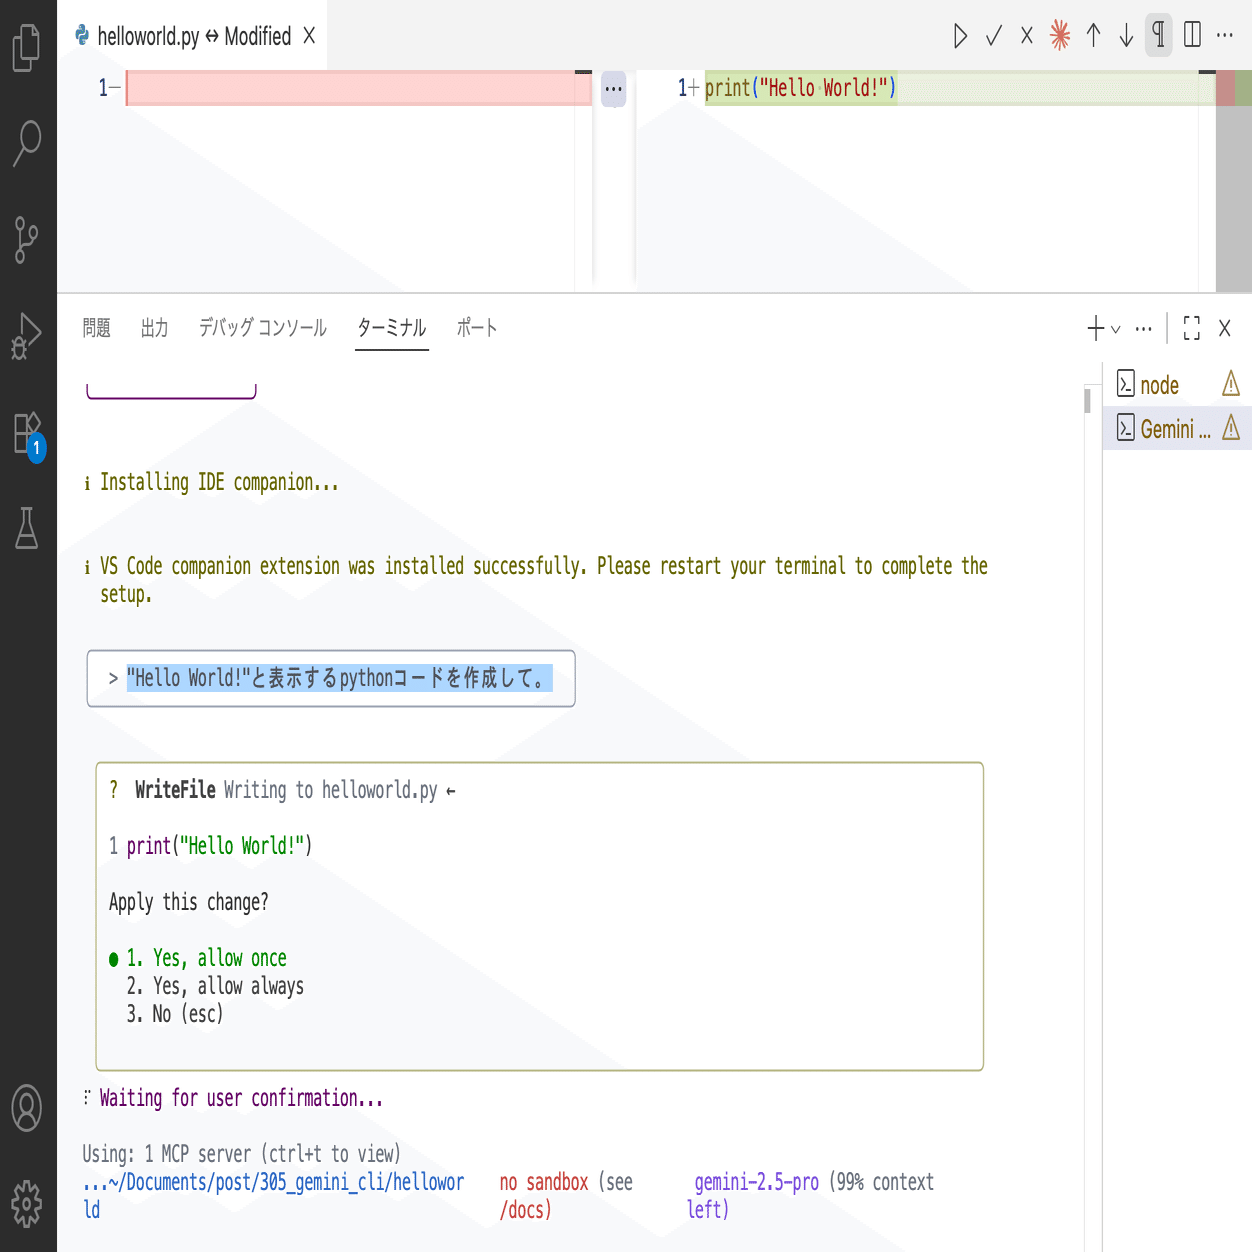Click the warning icon on Gemini terminal
The image size is (1252, 1252).
tap(1231, 428)
